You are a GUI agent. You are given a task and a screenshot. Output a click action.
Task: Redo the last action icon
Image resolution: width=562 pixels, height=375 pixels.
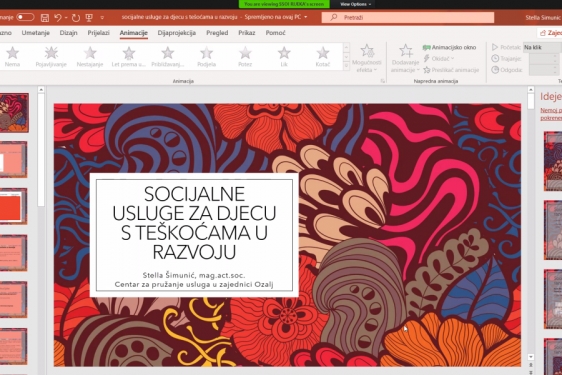tap(76, 18)
